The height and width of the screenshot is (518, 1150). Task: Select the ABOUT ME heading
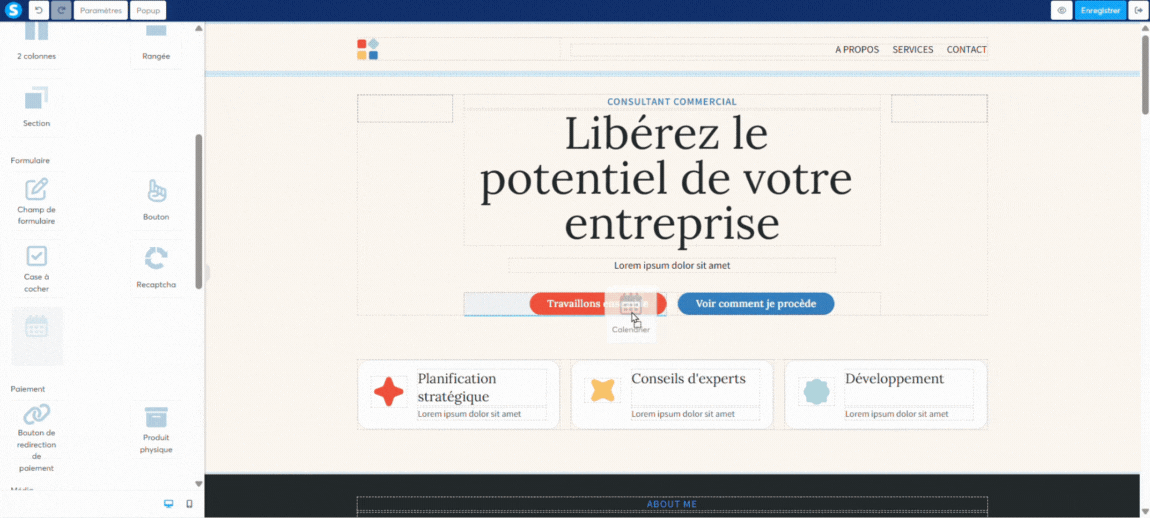coord(672,504)
